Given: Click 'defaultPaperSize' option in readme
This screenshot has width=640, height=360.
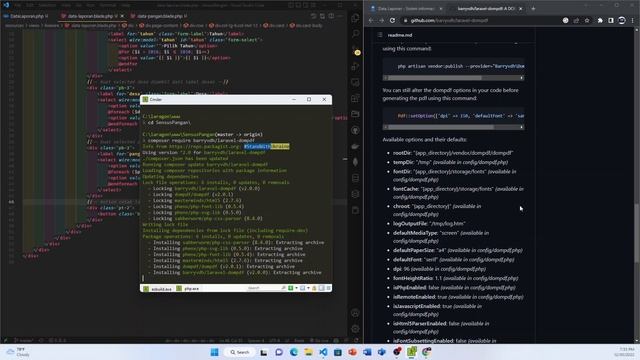Looking at the screenshot, I should (413, 250).
